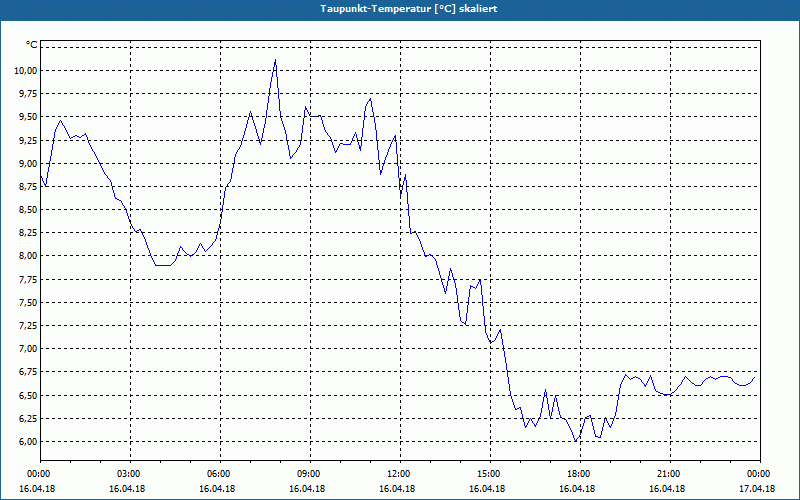Click the 00:00 time label above 16.04.18
800x500 pixels.
click(x=37, y=474)
